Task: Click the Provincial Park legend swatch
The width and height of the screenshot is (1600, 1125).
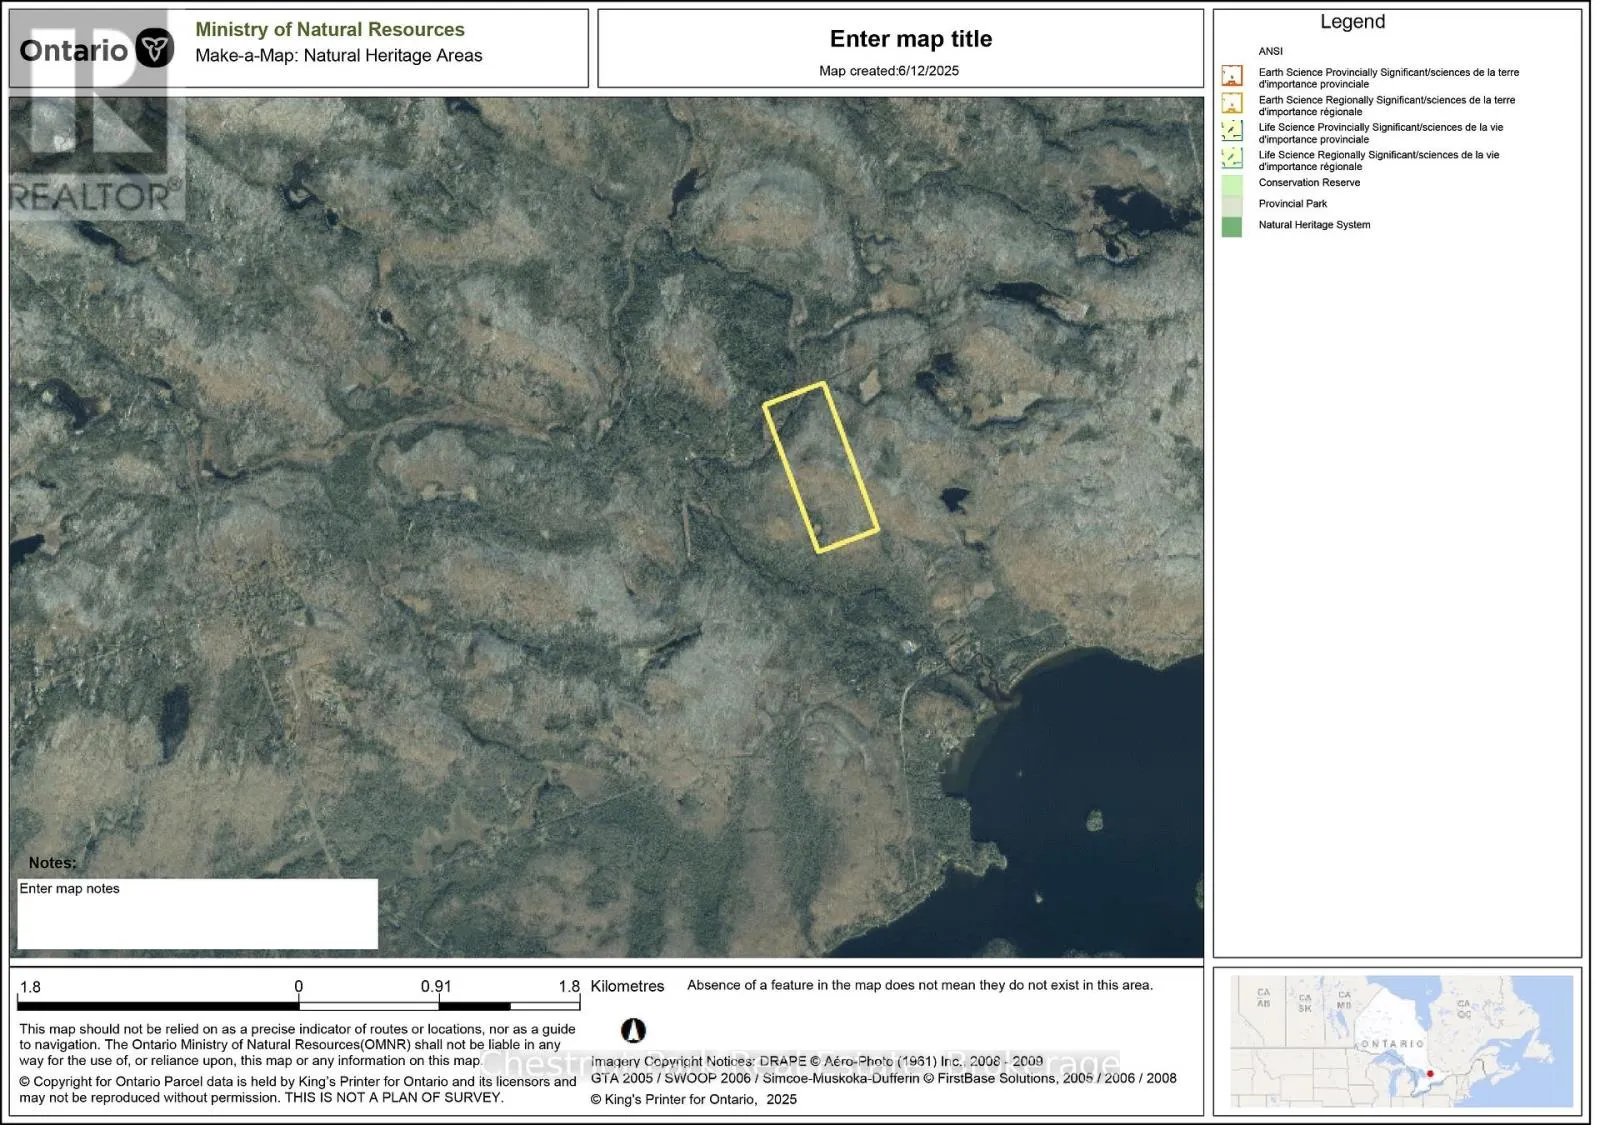Action: (x=1232, y=206)
